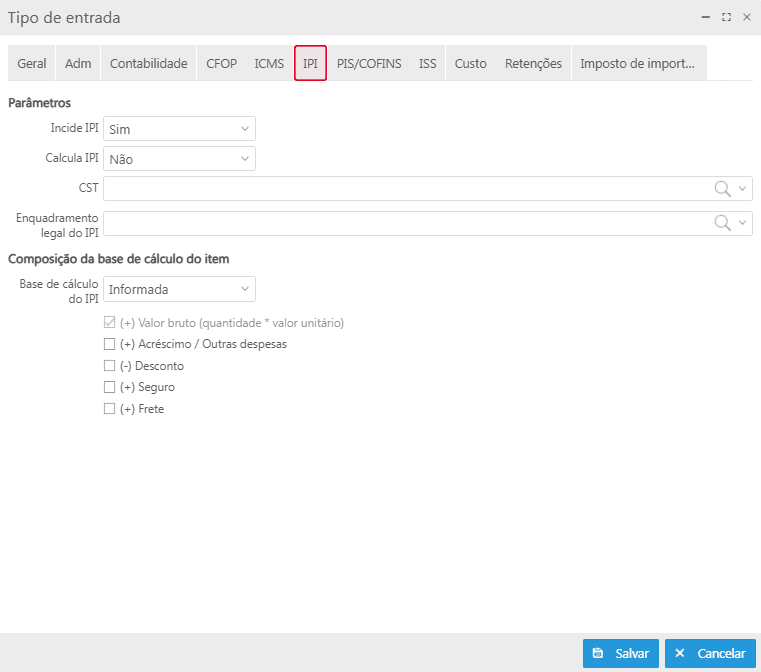Click inside the Enquadramento legal do IPI field
The image size is (761, 672).
400,223
